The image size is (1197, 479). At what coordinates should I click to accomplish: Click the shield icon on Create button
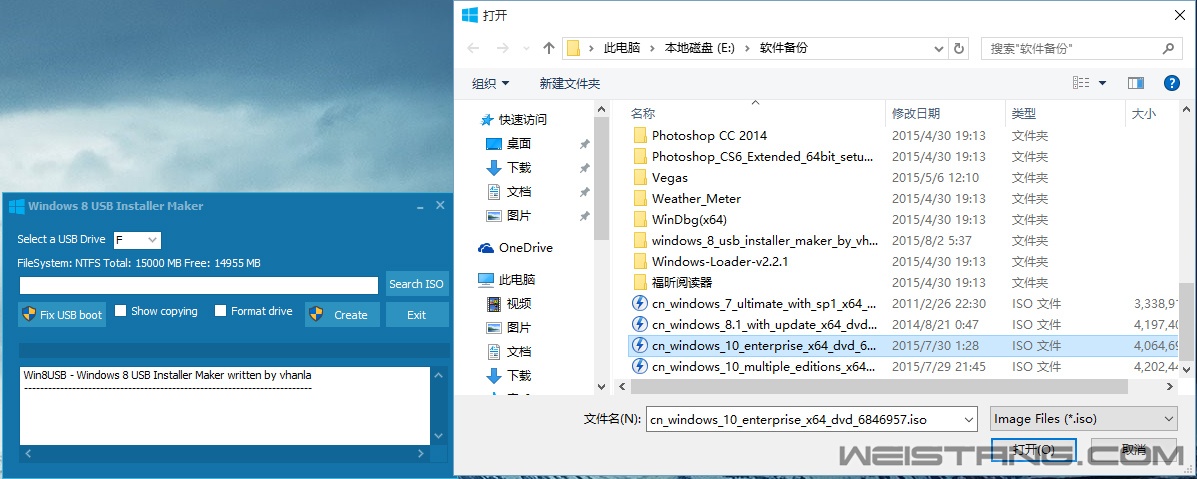tap(316, 314)
